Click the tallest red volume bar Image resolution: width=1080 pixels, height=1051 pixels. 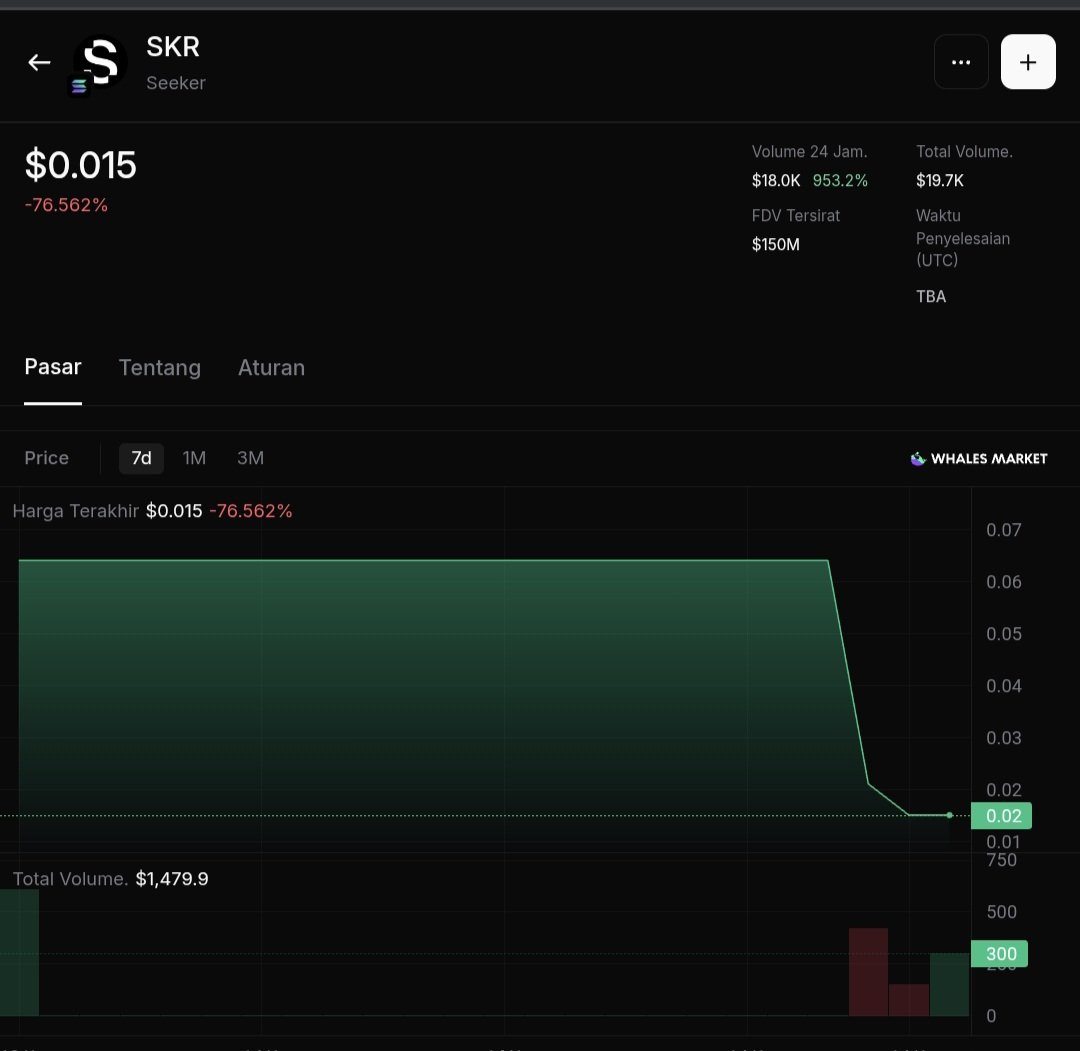tap(868, 972)
